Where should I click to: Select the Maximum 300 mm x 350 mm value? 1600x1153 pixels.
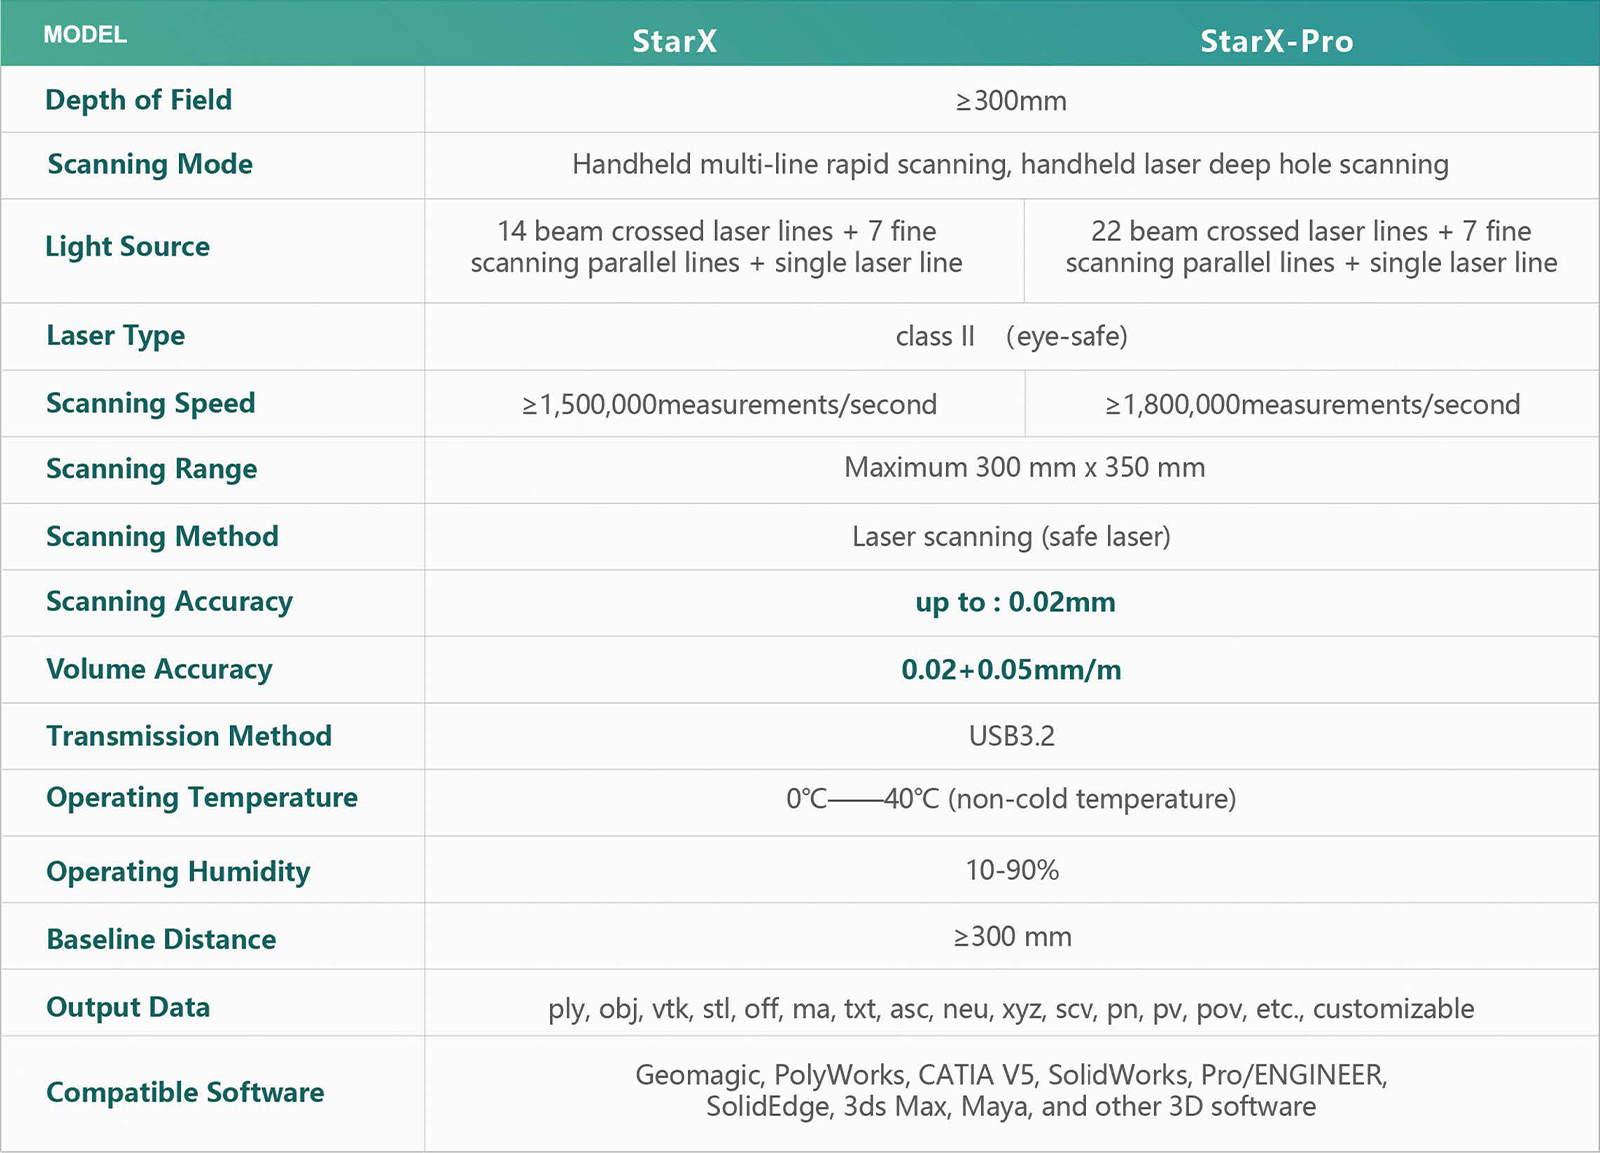pos(1024,468)
